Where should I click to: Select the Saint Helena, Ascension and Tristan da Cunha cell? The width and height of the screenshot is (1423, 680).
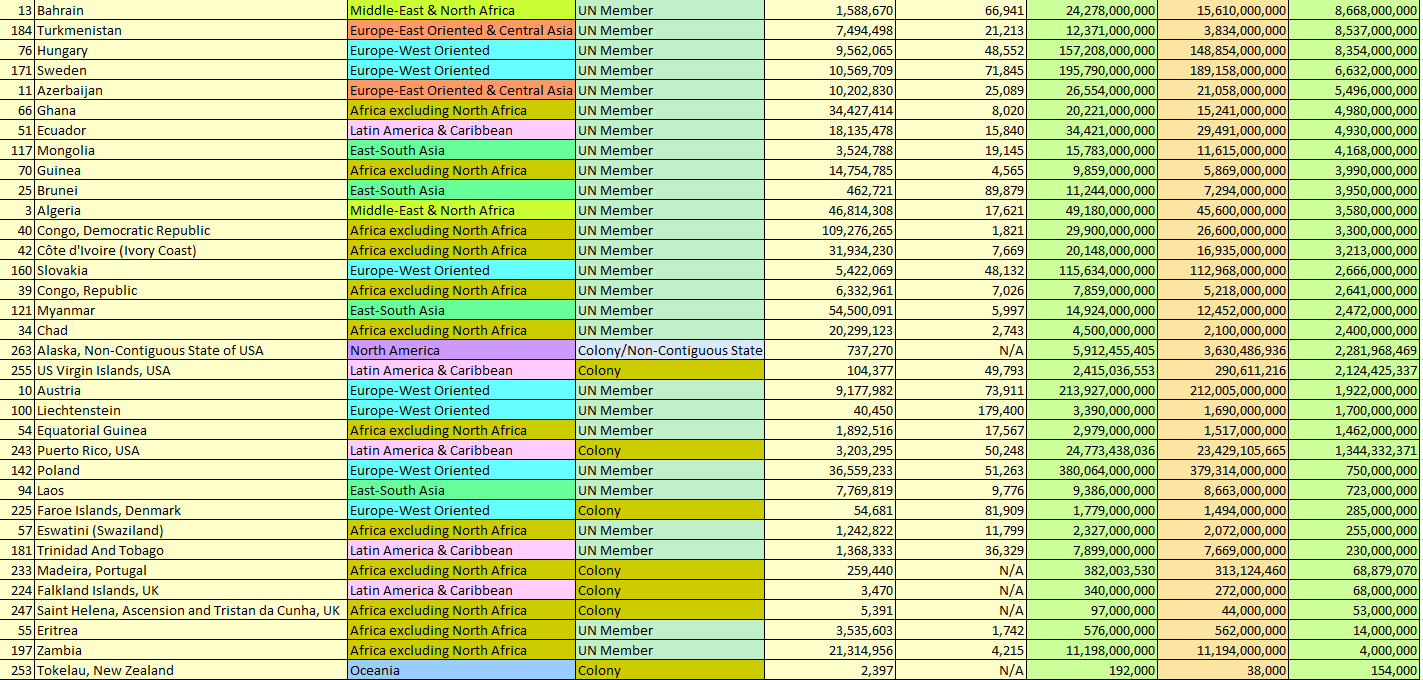pyautogui.click(x=191, y=610)
